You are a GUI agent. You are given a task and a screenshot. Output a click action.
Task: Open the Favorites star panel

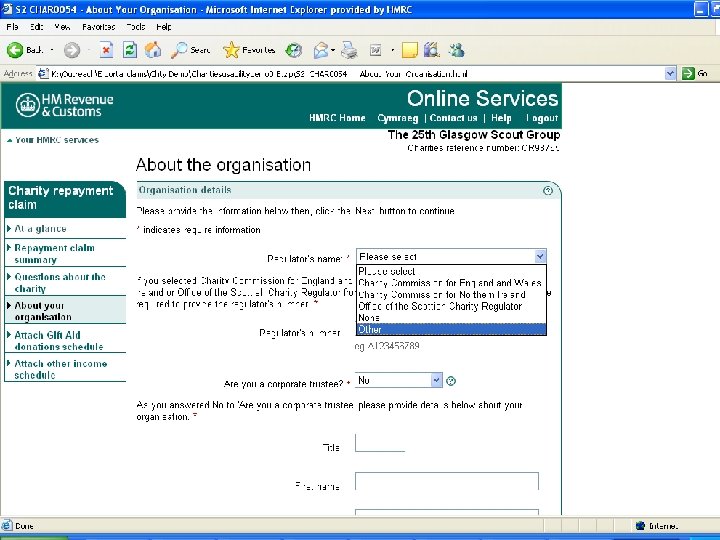tap(249, 50)
